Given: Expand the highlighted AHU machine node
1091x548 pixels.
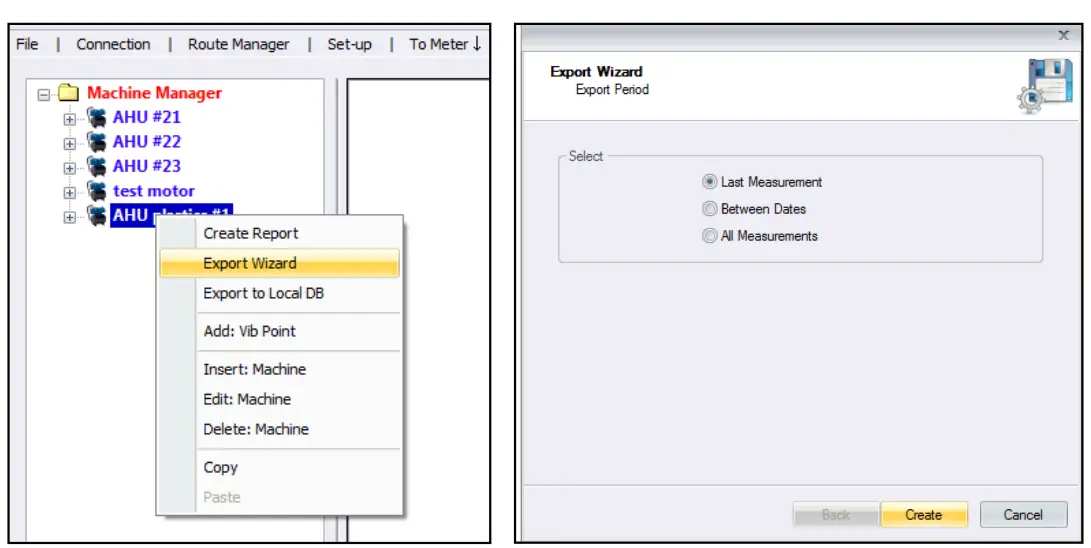Looking at the screenshot, I should (70, 217).
